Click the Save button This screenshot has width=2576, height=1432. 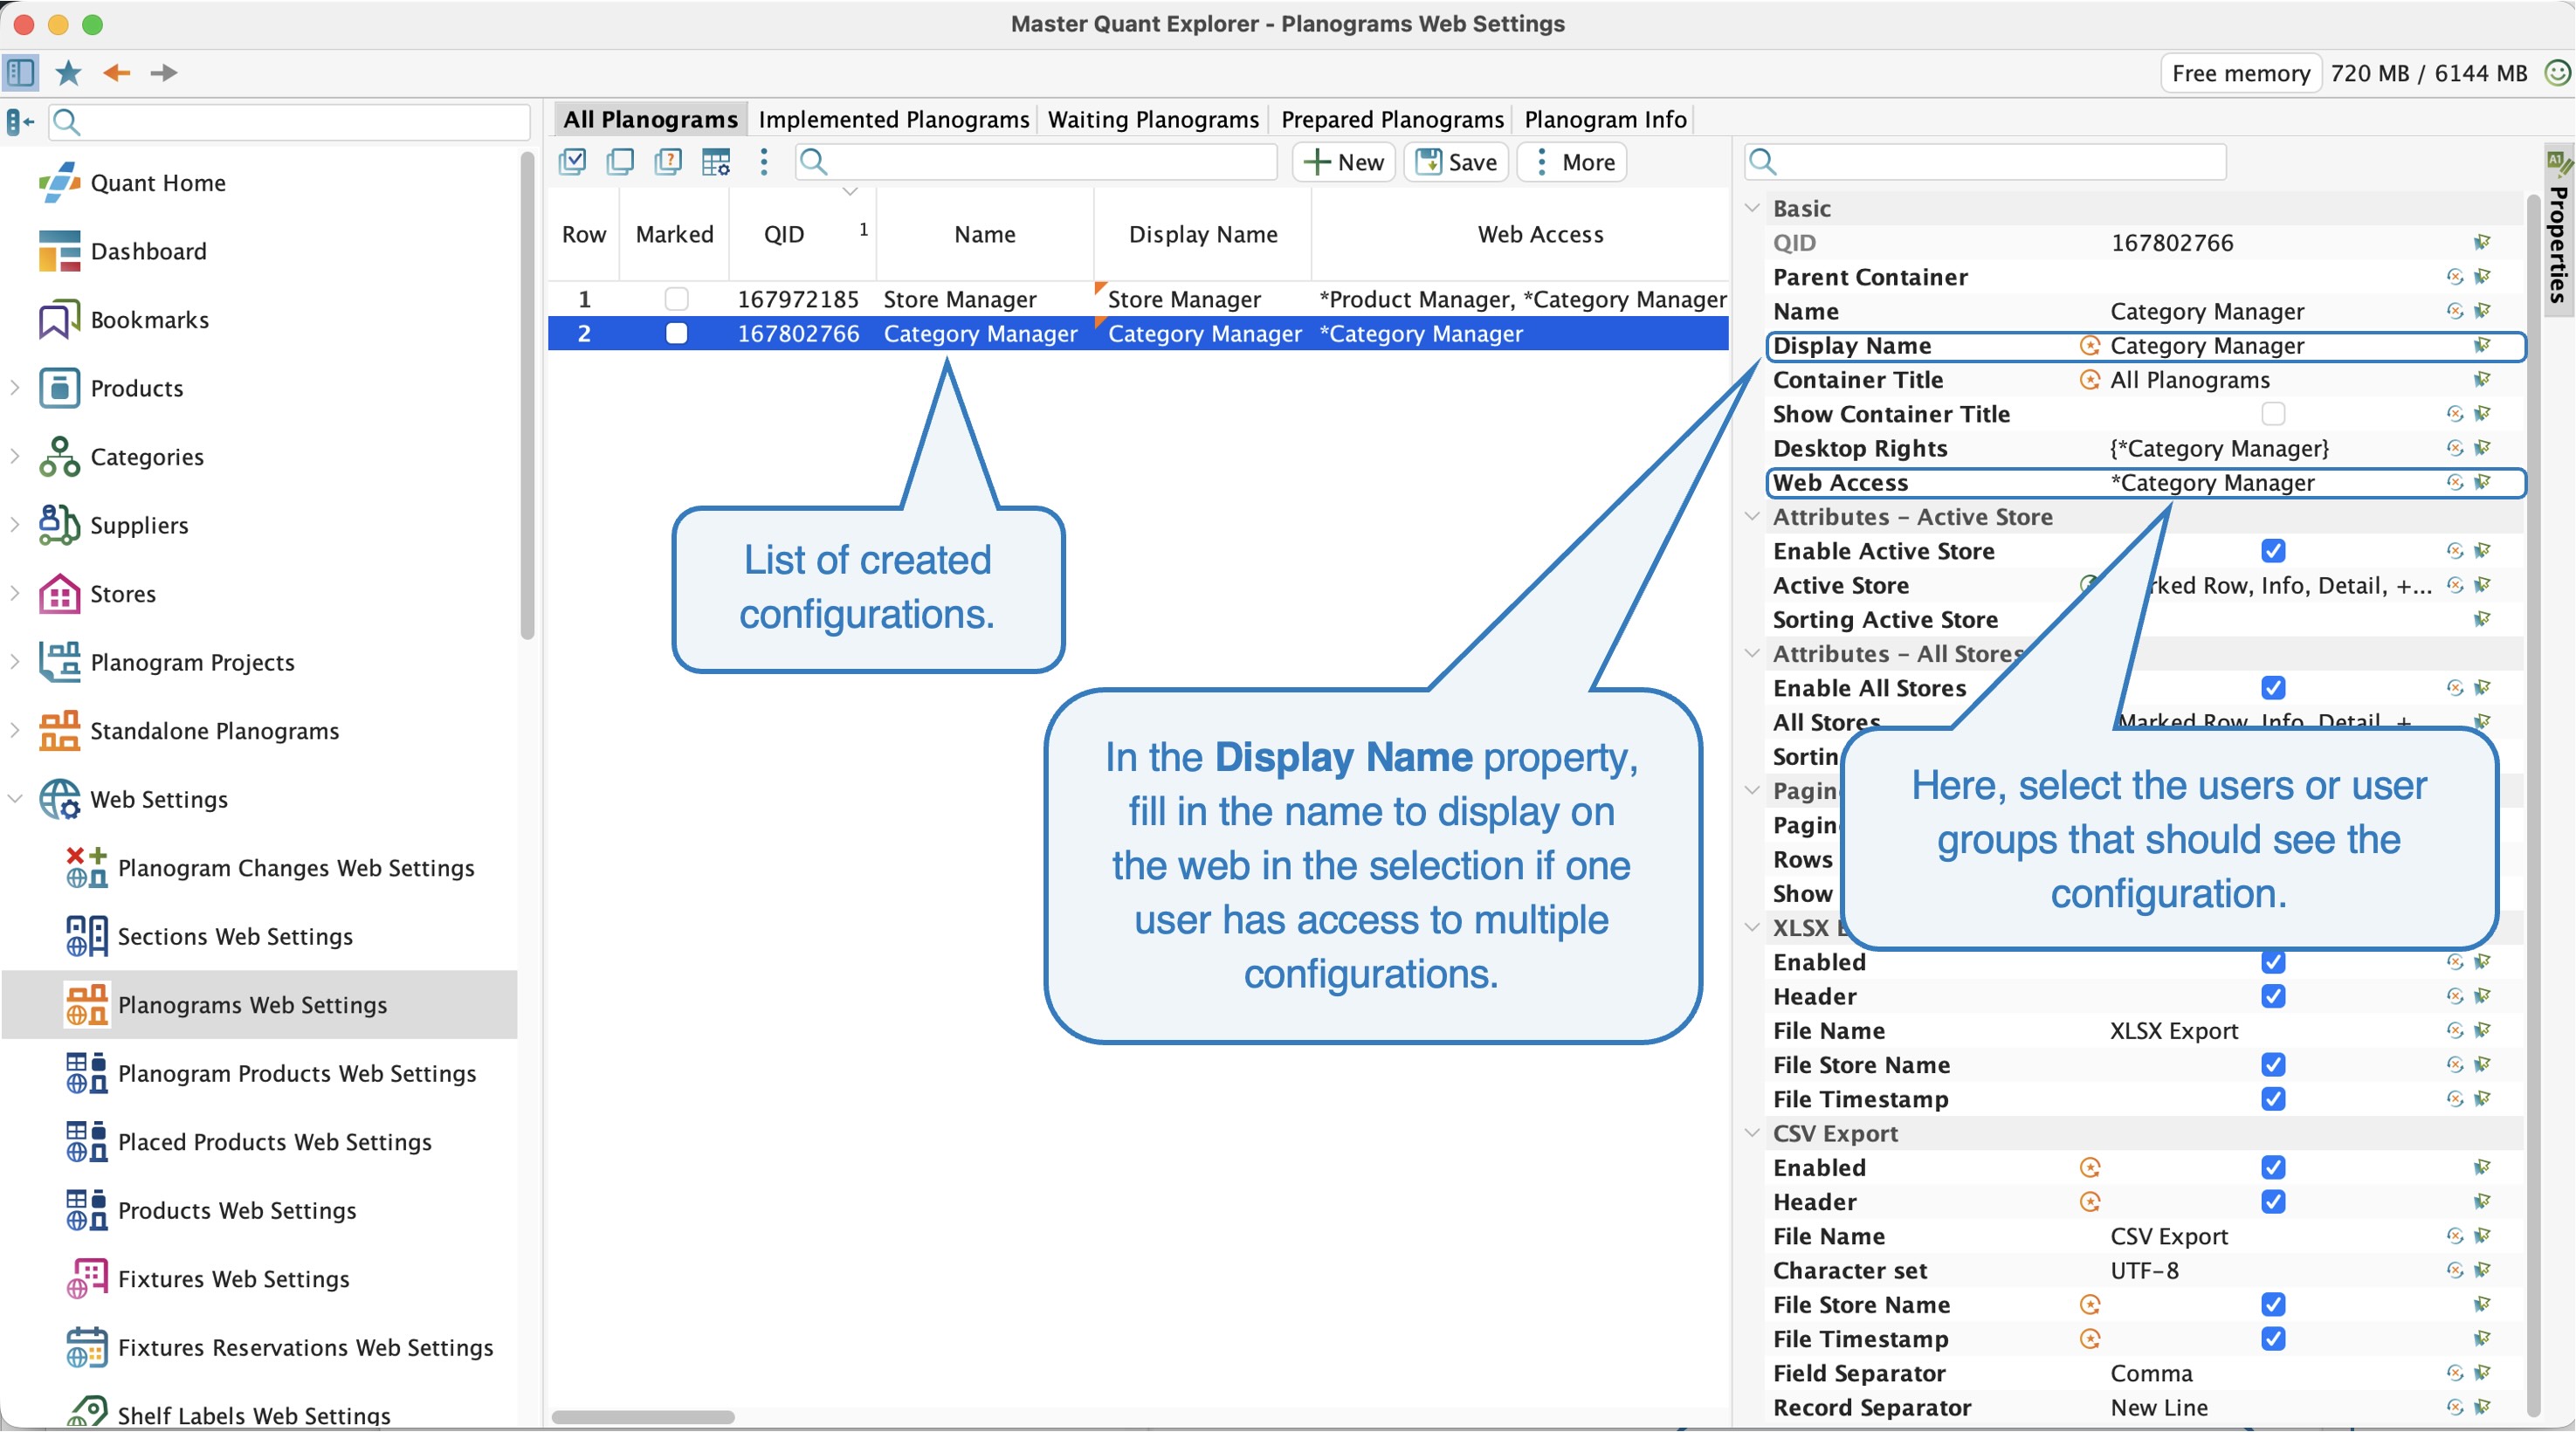pos(1456,162)
